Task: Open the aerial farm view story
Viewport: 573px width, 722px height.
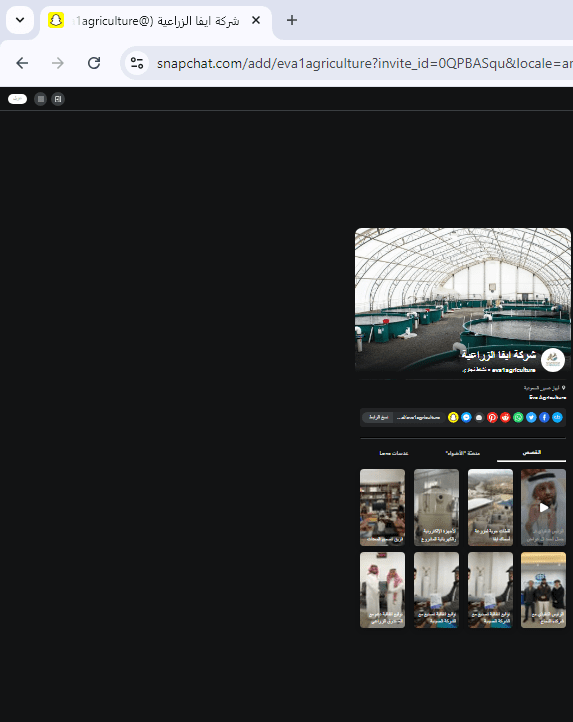Action: click(x=490, y=507)
